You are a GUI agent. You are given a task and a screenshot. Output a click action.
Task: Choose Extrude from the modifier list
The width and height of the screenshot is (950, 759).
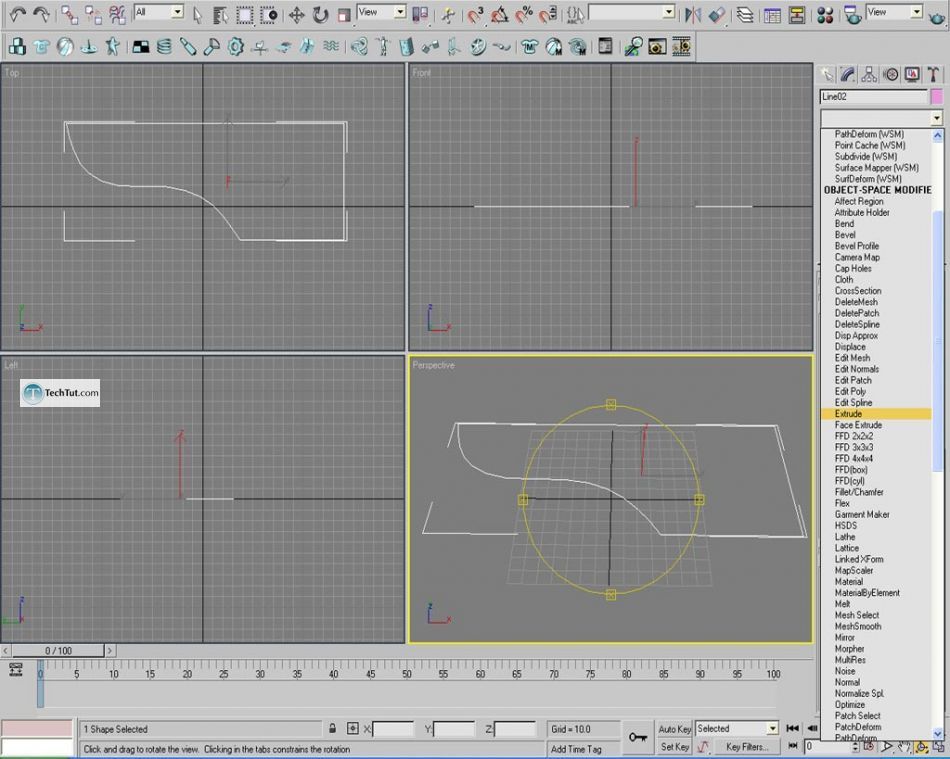coord(875,414)
